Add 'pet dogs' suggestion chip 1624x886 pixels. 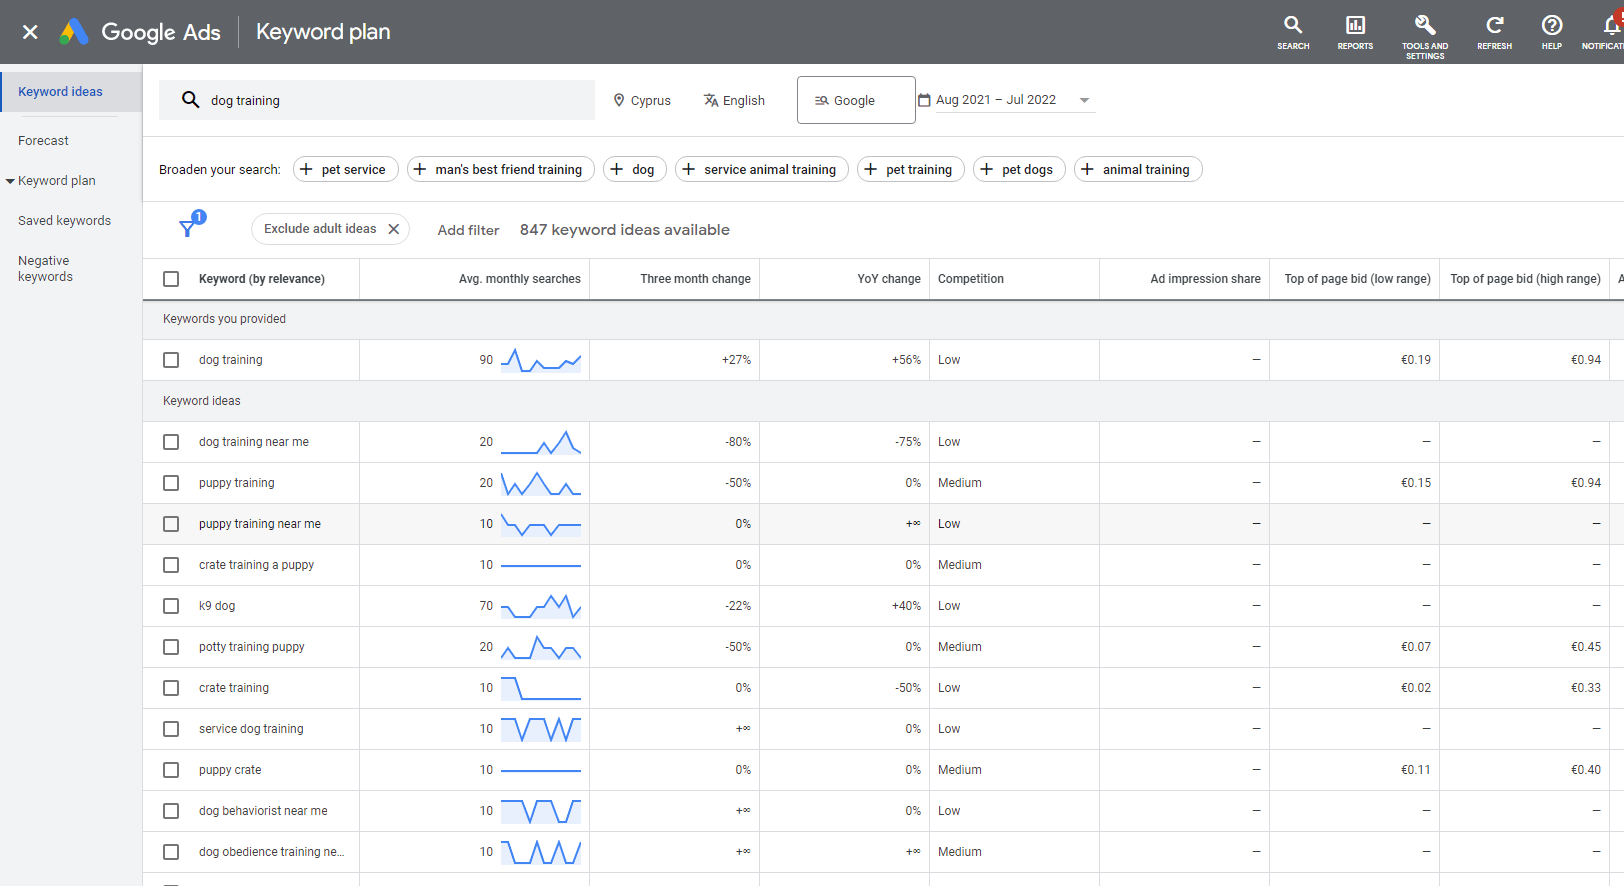(x=1019, y=169)
